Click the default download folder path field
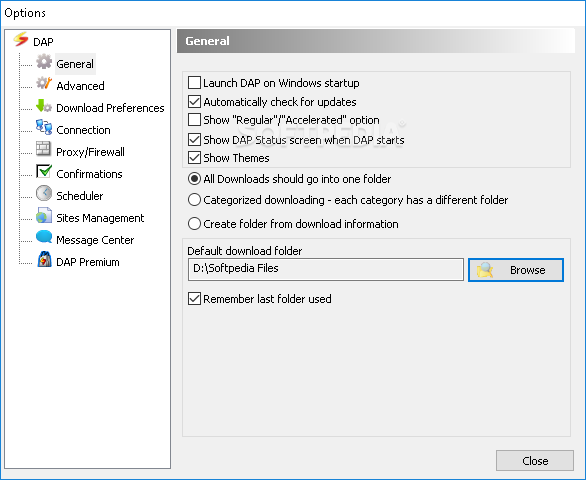Viewport: 586px width, 480px height. coord(326,269)
